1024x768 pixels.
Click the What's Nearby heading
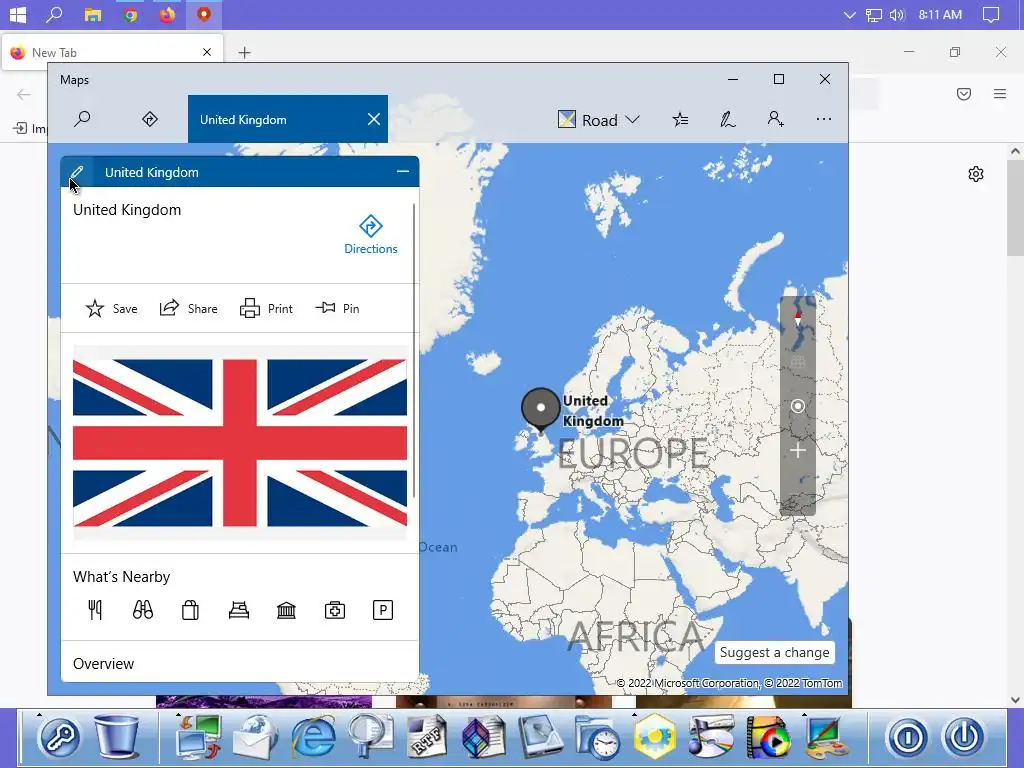[121, 577]
